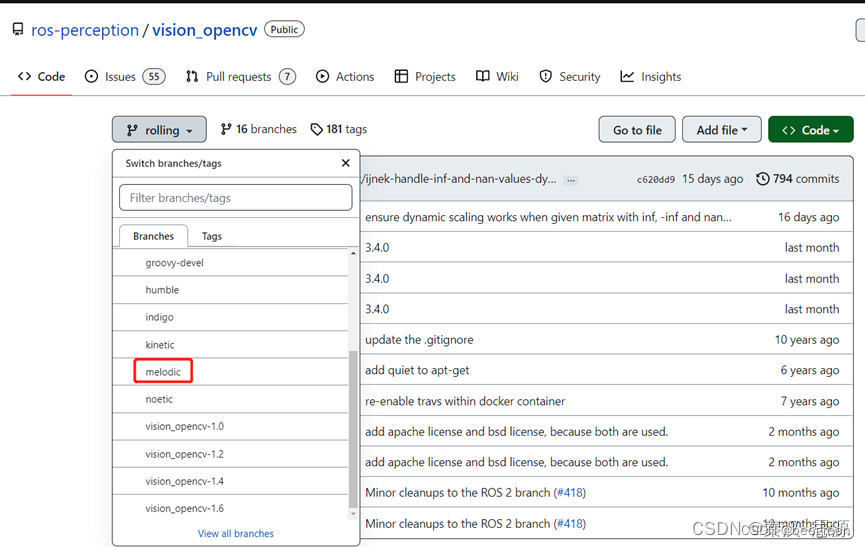Click the Issues count badge 55

click(154, 77)
